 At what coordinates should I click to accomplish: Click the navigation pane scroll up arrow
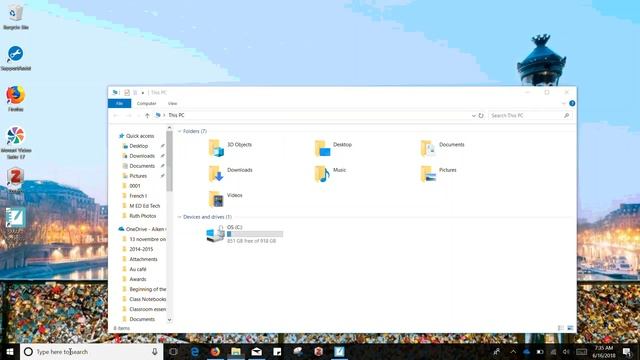pyautogui.click(x=169, y=128)
